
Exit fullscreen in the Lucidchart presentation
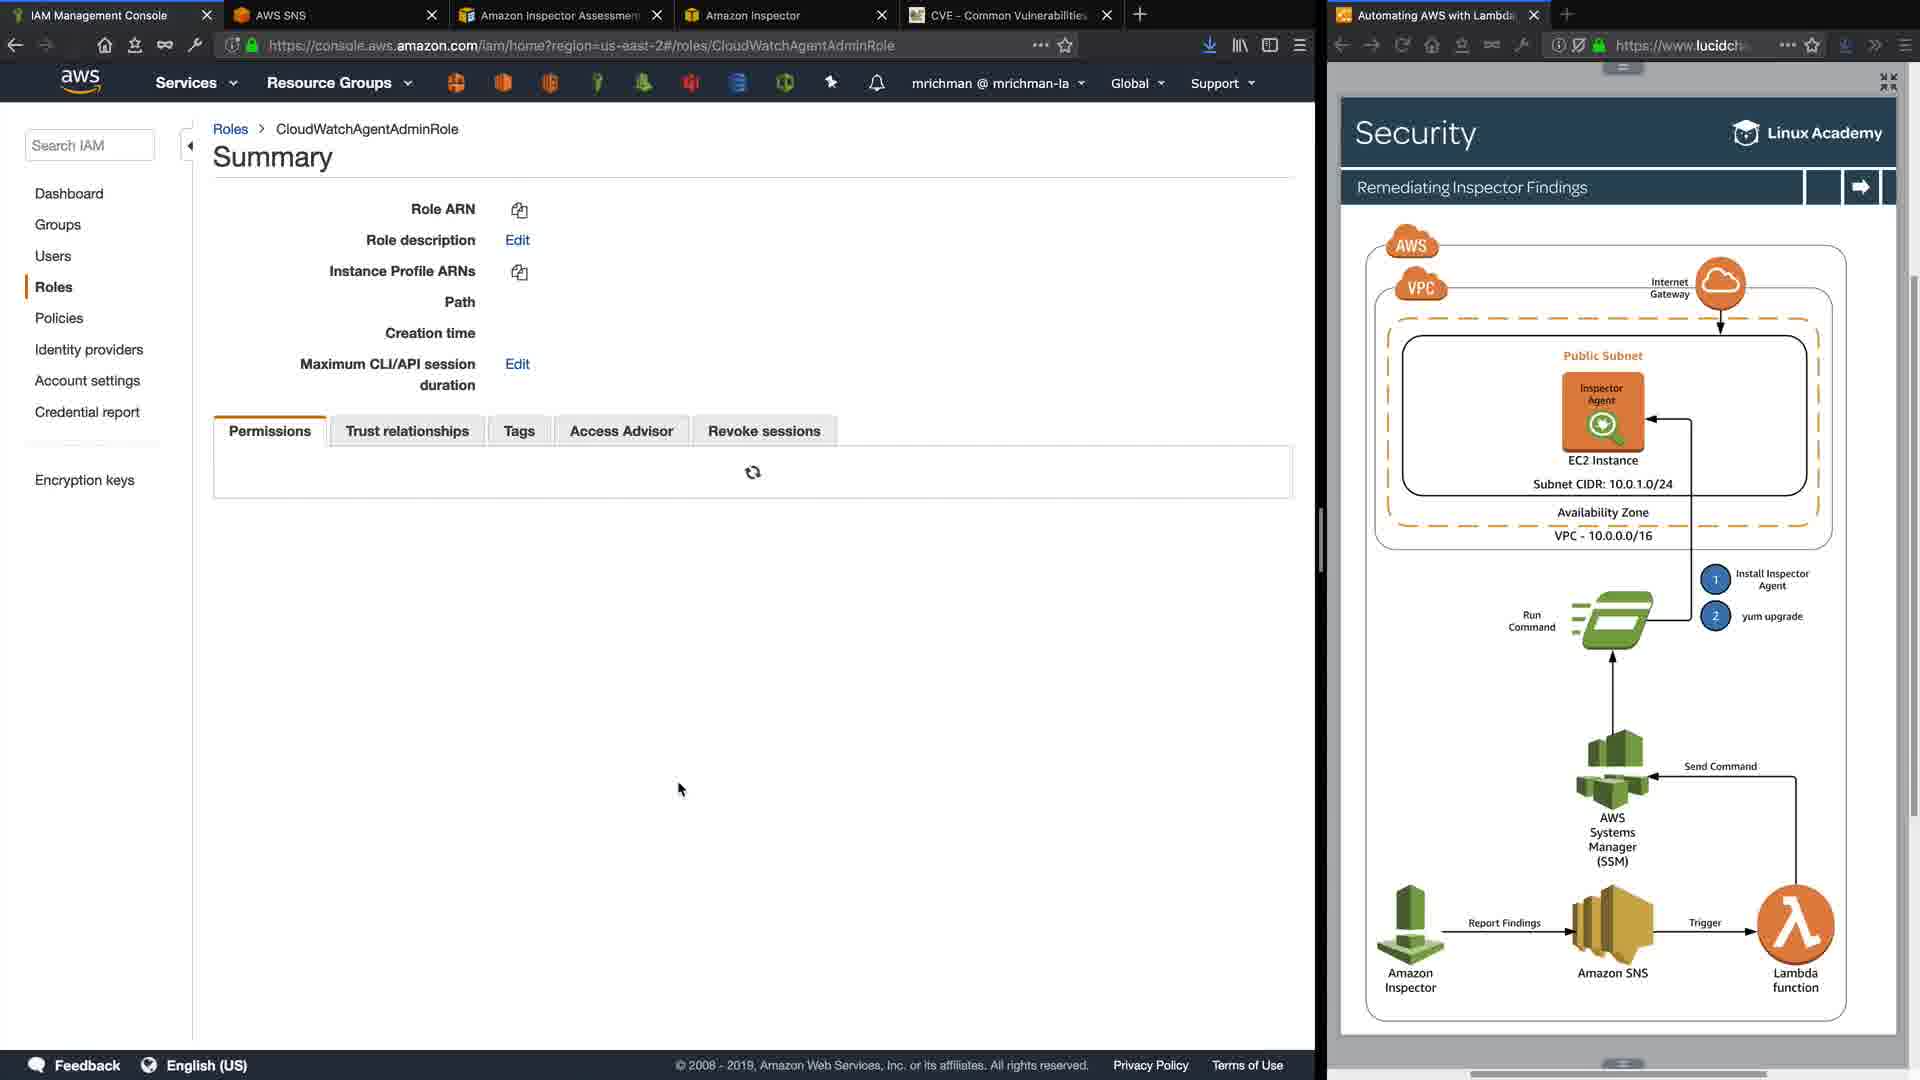coord(1887,82)
